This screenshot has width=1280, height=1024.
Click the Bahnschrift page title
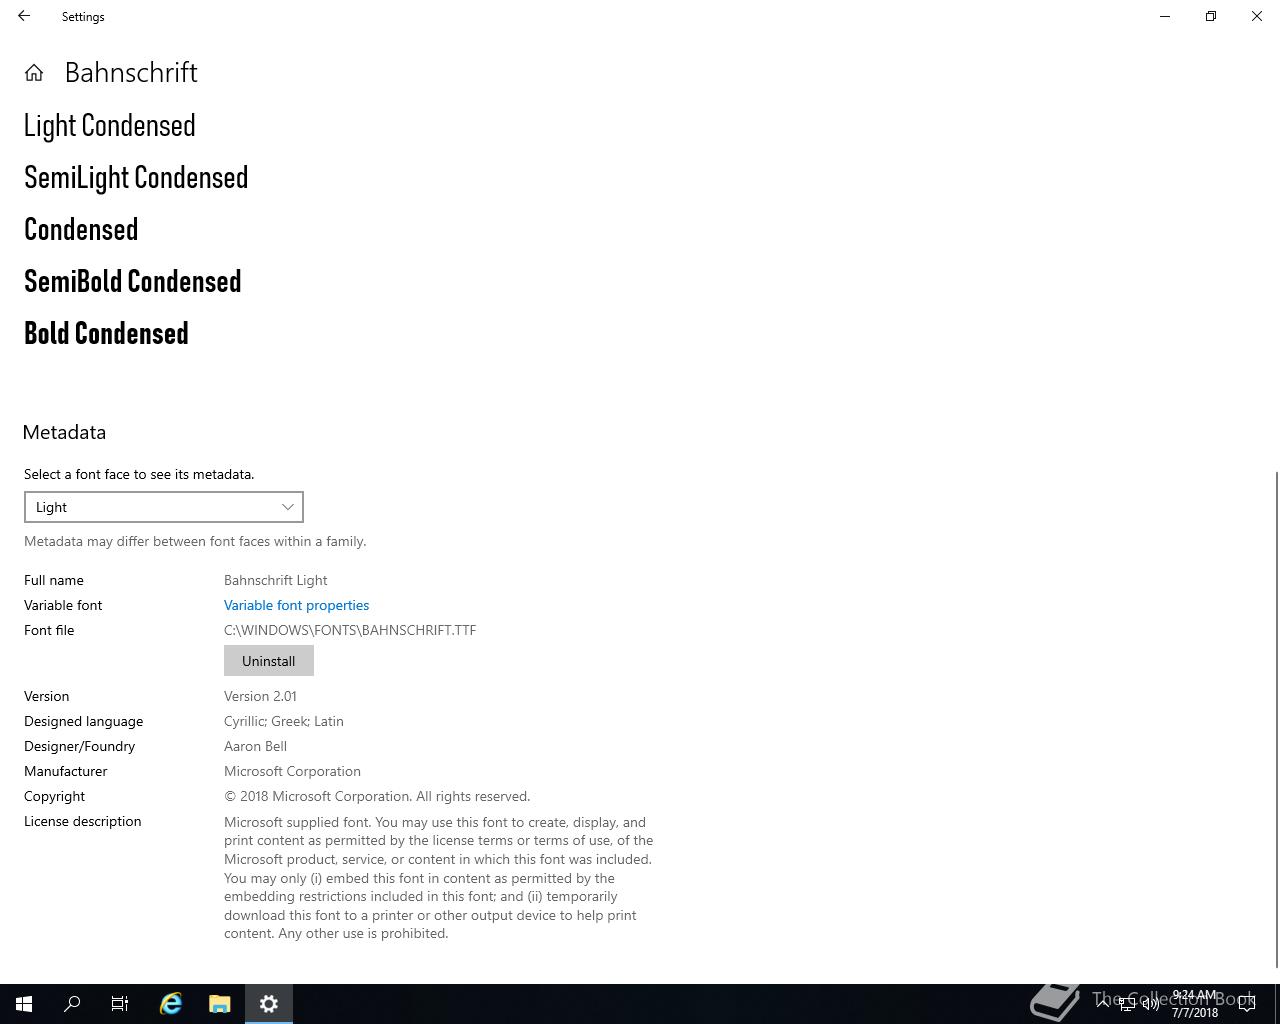click(x=131, y=73)
